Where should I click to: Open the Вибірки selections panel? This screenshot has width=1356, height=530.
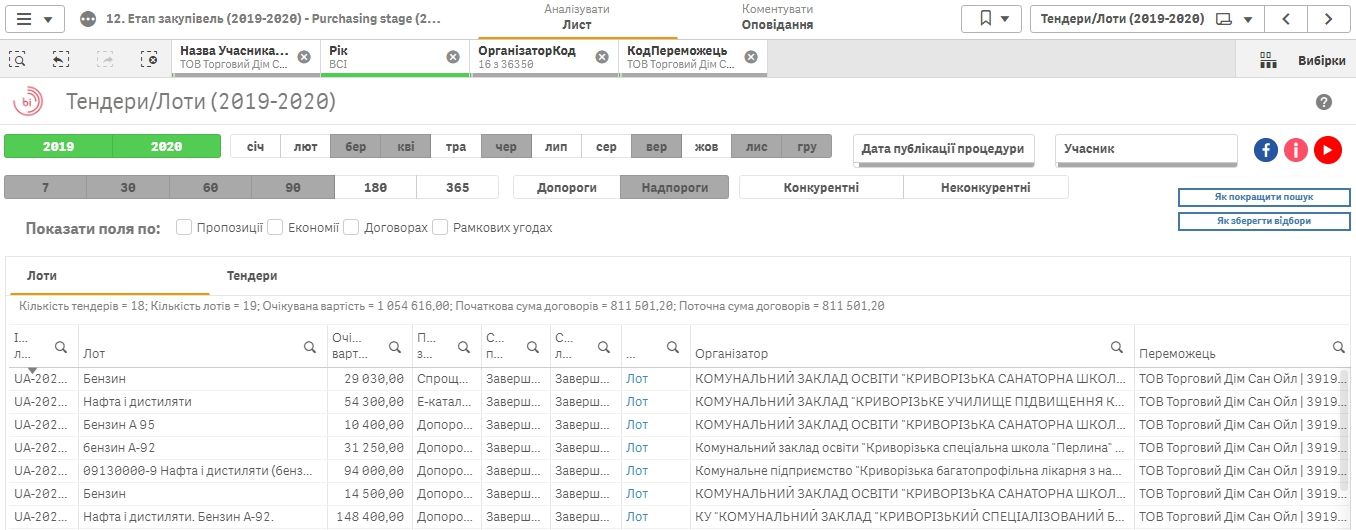(x=1302, y=60)
